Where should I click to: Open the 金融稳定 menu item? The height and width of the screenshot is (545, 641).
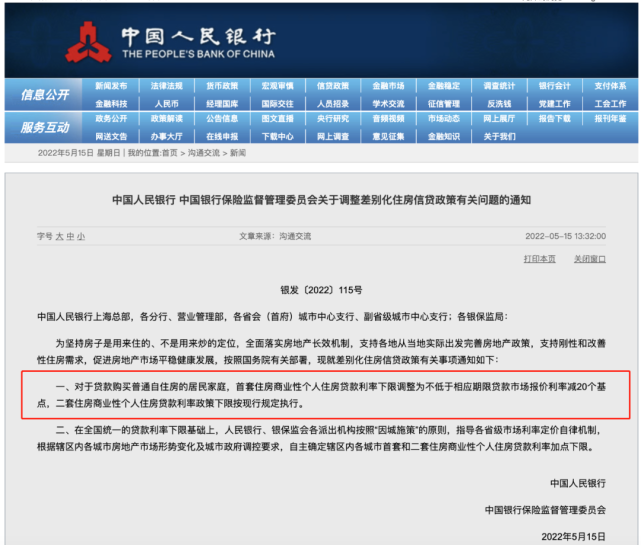click(444, 86)
